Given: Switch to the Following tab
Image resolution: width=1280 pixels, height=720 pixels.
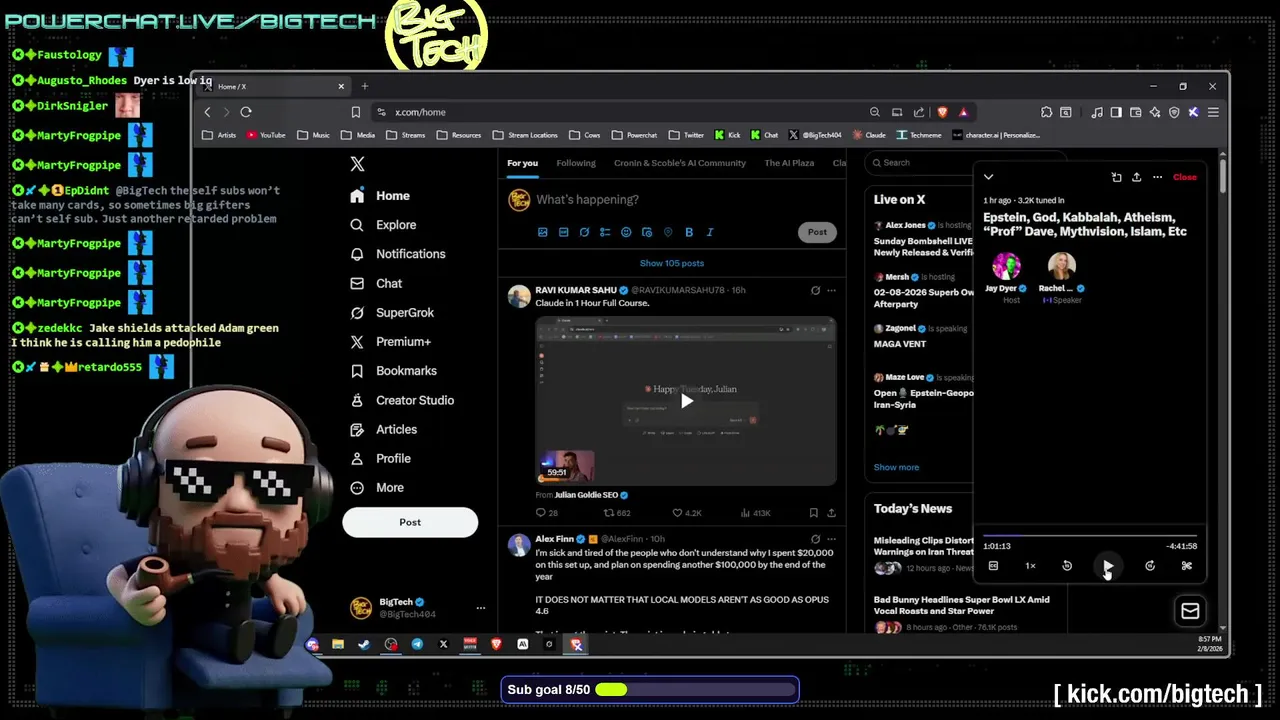Looking at the screenshot, I should 576,163.
